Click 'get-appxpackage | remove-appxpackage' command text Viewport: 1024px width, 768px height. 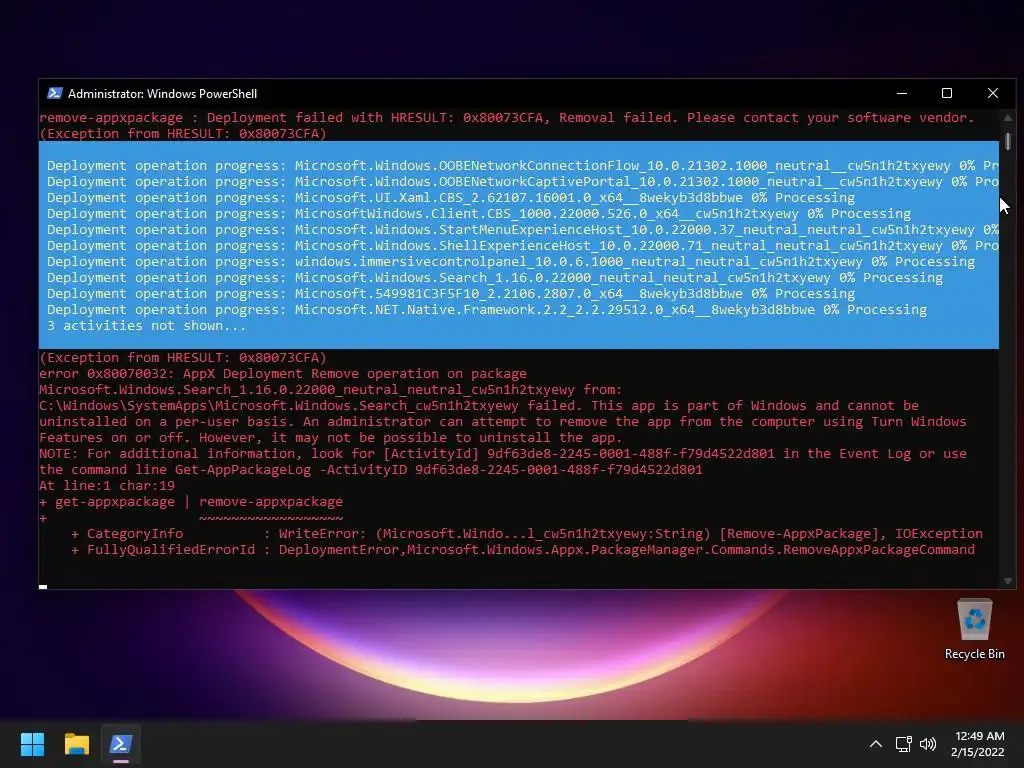[x=199, y=502]
